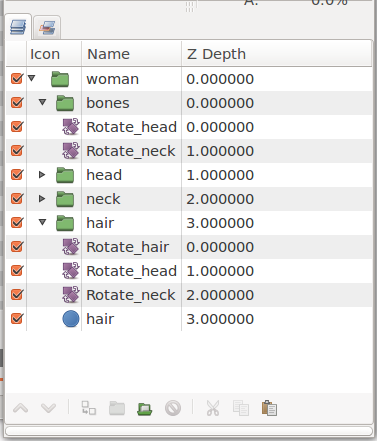Click rotate icon of Rotate_neck at depth 1.000000

click(71, 151)
